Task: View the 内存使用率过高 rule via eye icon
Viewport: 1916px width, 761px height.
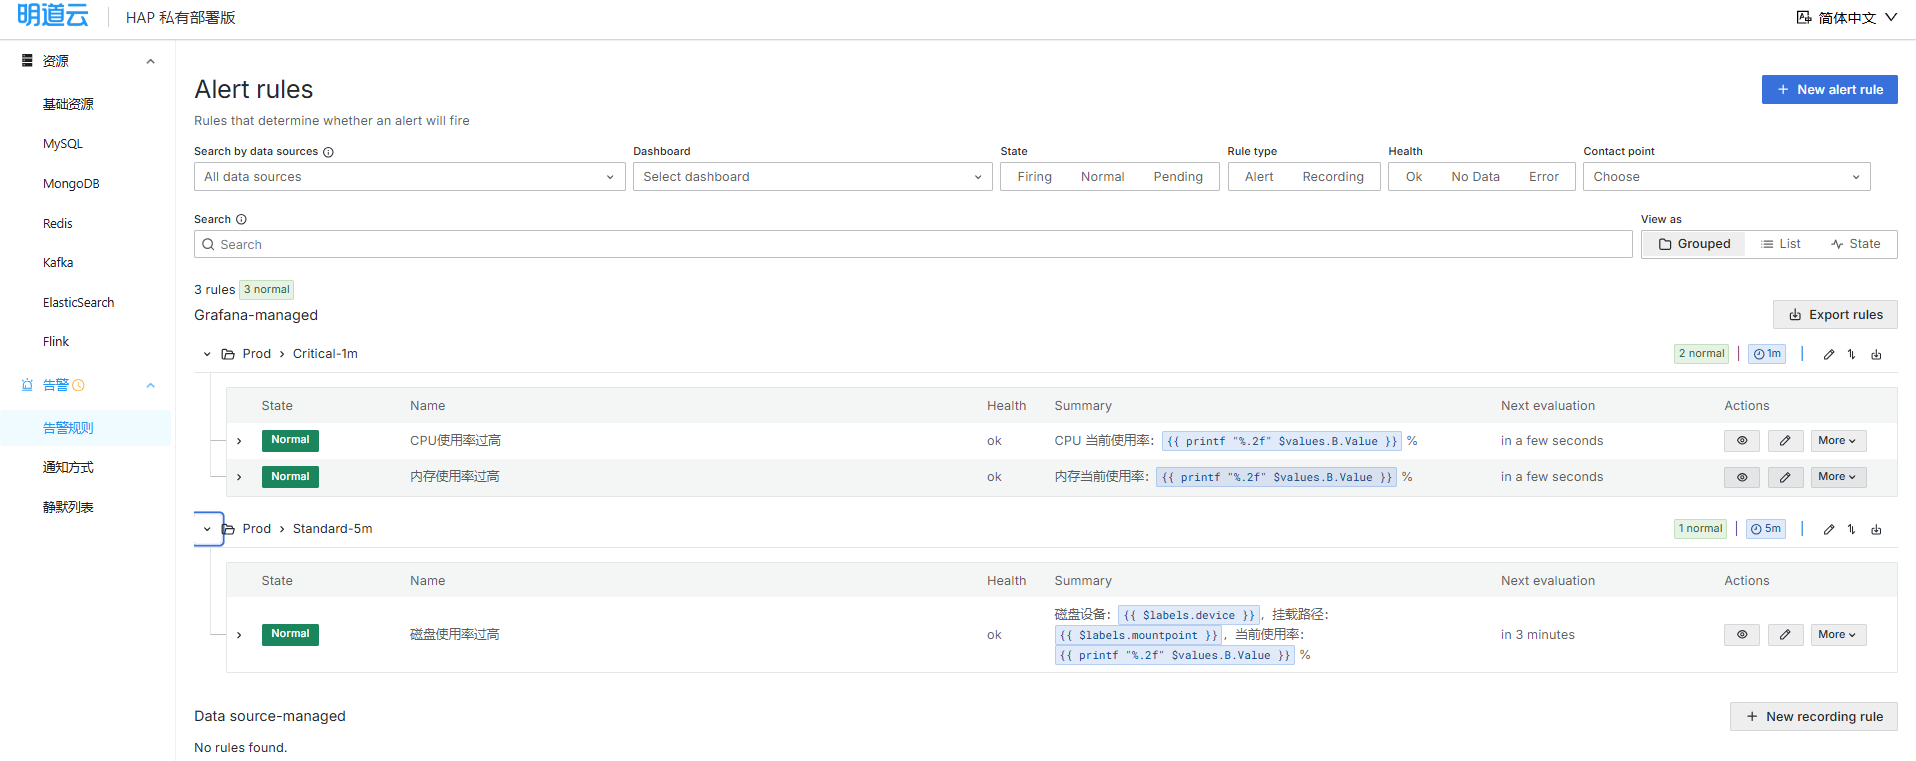Action: pyautogui.click(x=1742, y=477)
